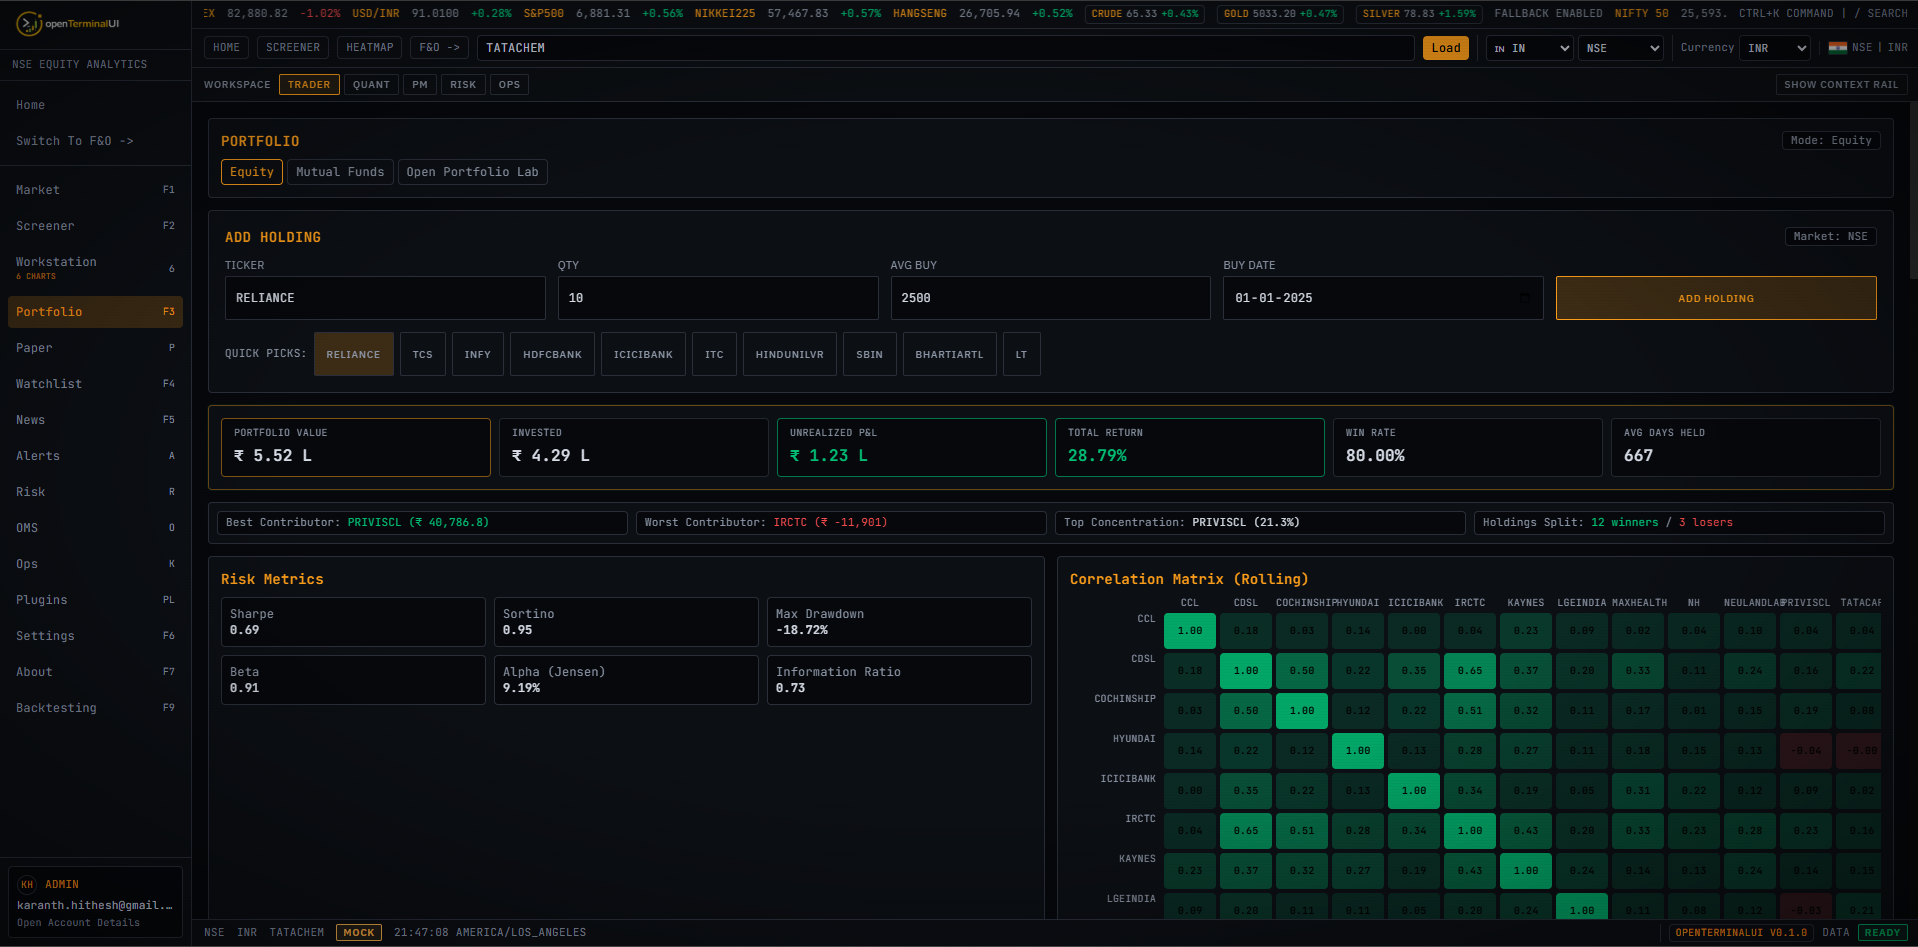The width and height of the screenshot is (1918, 947).
Task: Open News in the sidebar
Action: click(x=95, y=420)
